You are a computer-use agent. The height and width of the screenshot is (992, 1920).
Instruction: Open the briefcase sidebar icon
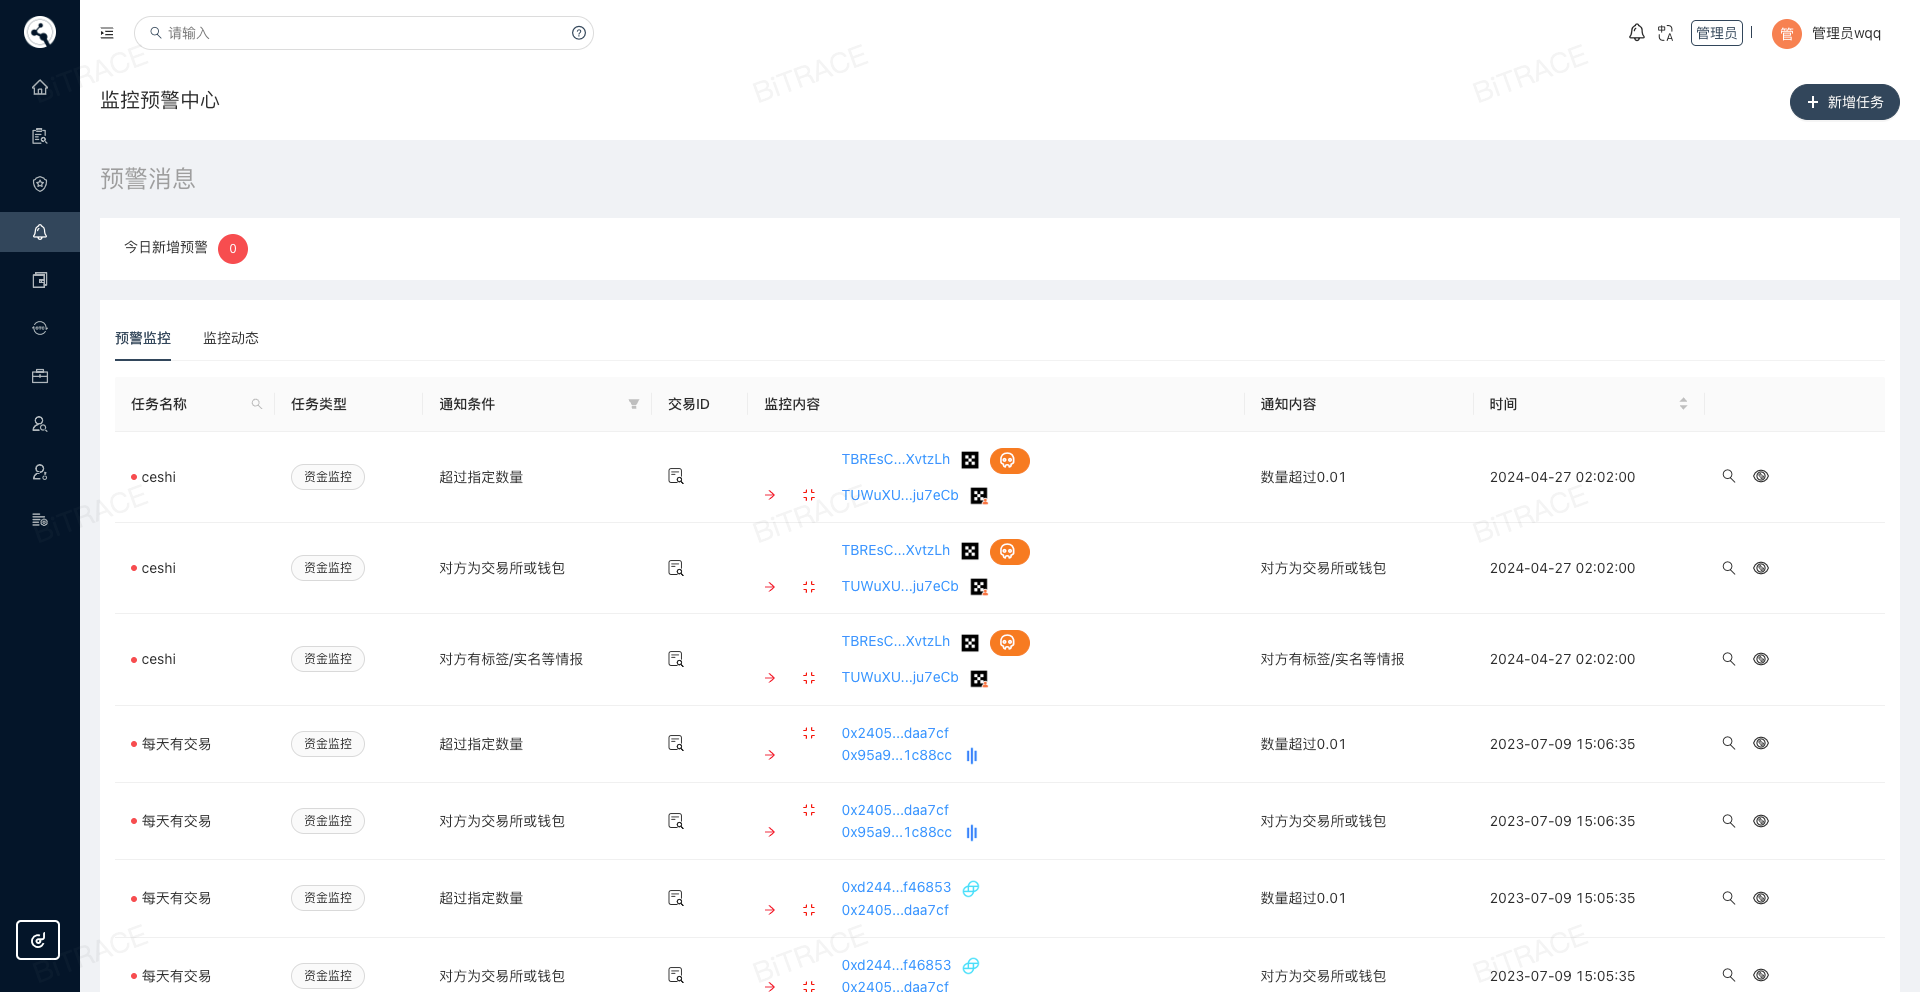pos(40,376)
